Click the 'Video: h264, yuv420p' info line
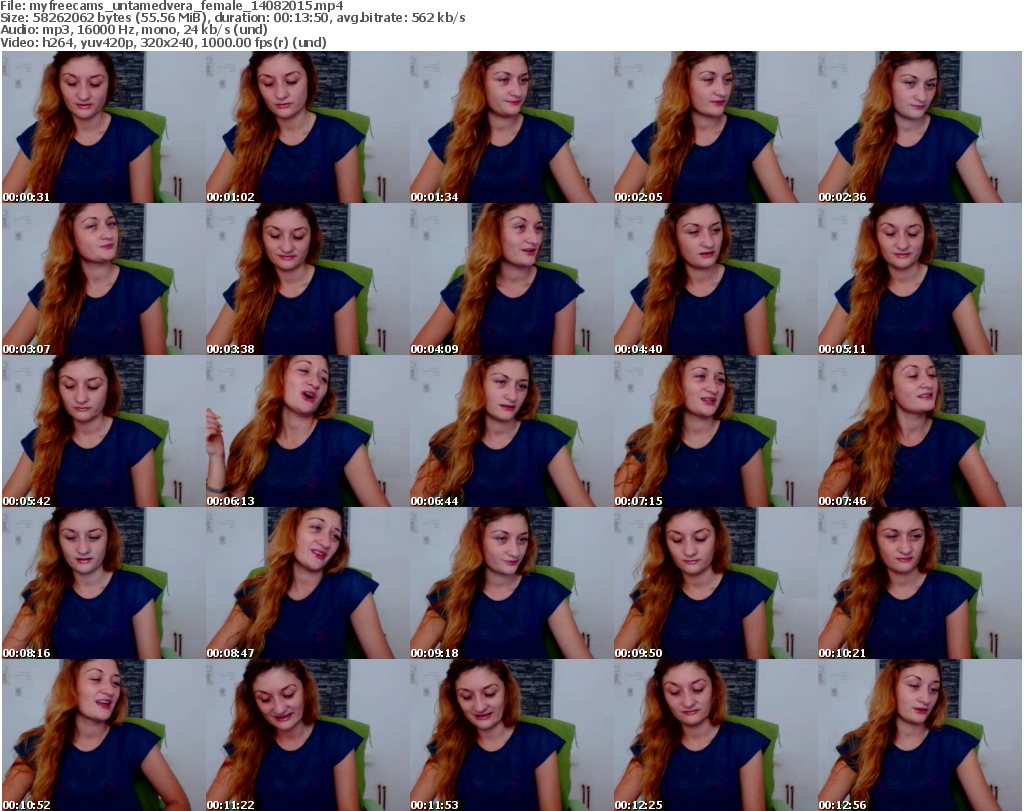The image size is (1024, 811). click(163, 42)
